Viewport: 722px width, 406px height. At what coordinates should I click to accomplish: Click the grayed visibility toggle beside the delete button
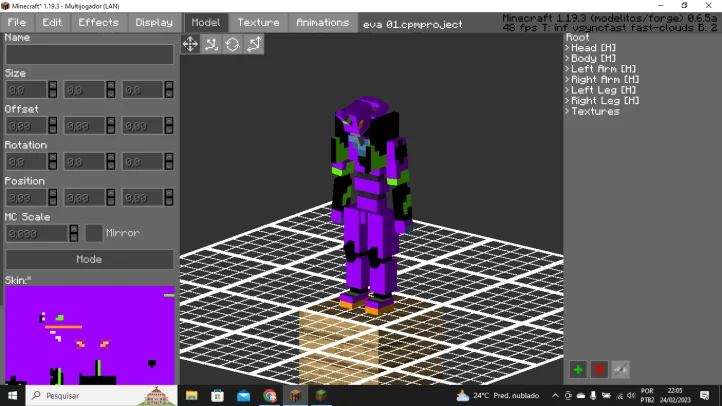point(620,369)
